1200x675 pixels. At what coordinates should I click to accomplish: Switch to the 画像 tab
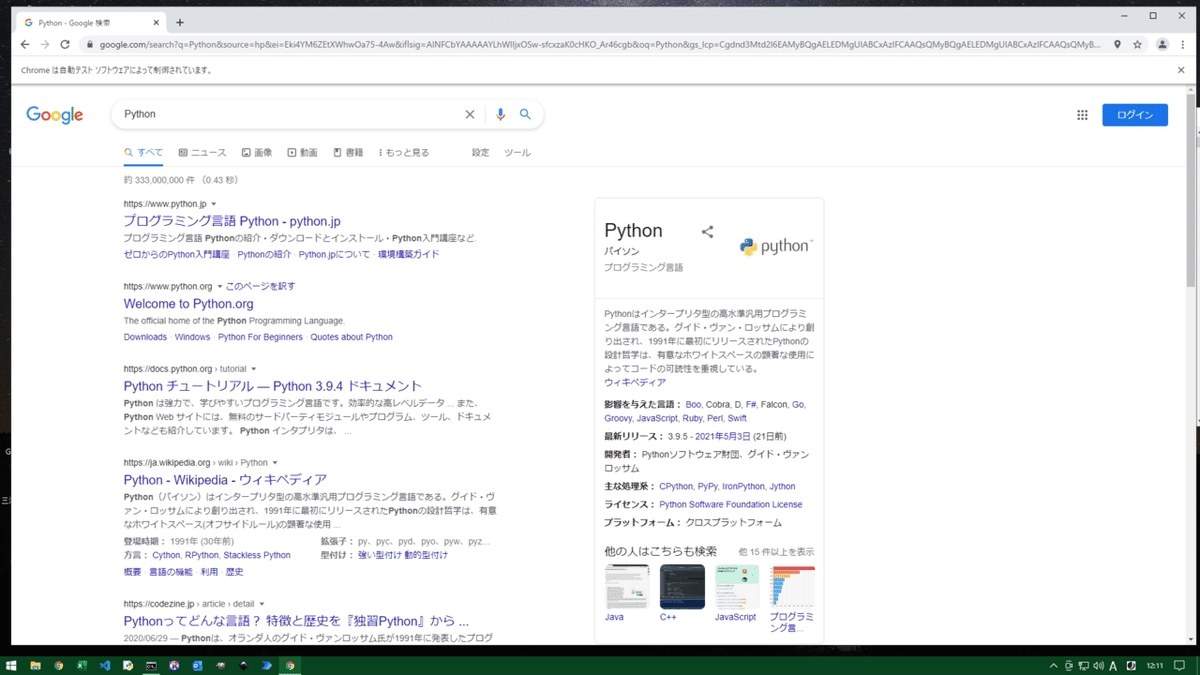(257, 153)
